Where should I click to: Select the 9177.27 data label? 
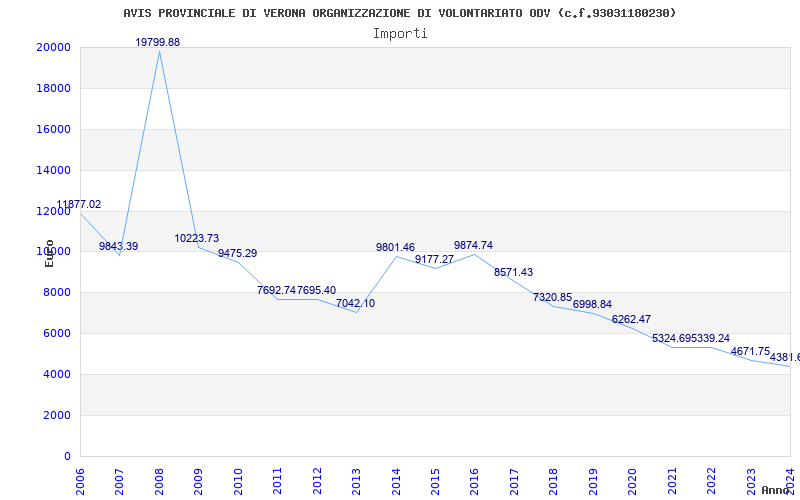point(434,259)
